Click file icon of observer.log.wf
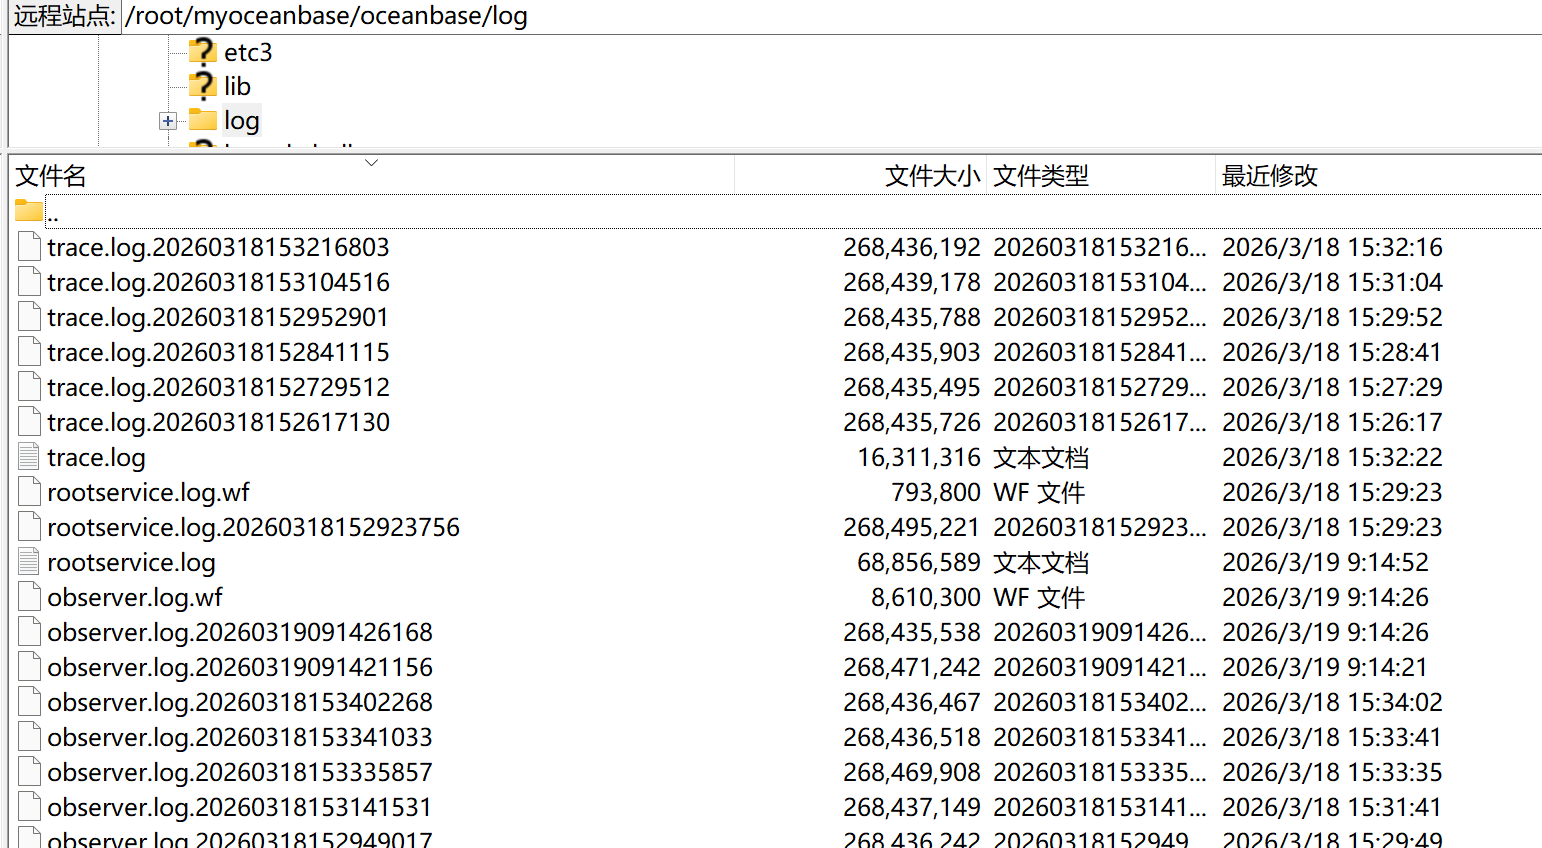This screenshot has height=848, width=1542. pos(29,597)
